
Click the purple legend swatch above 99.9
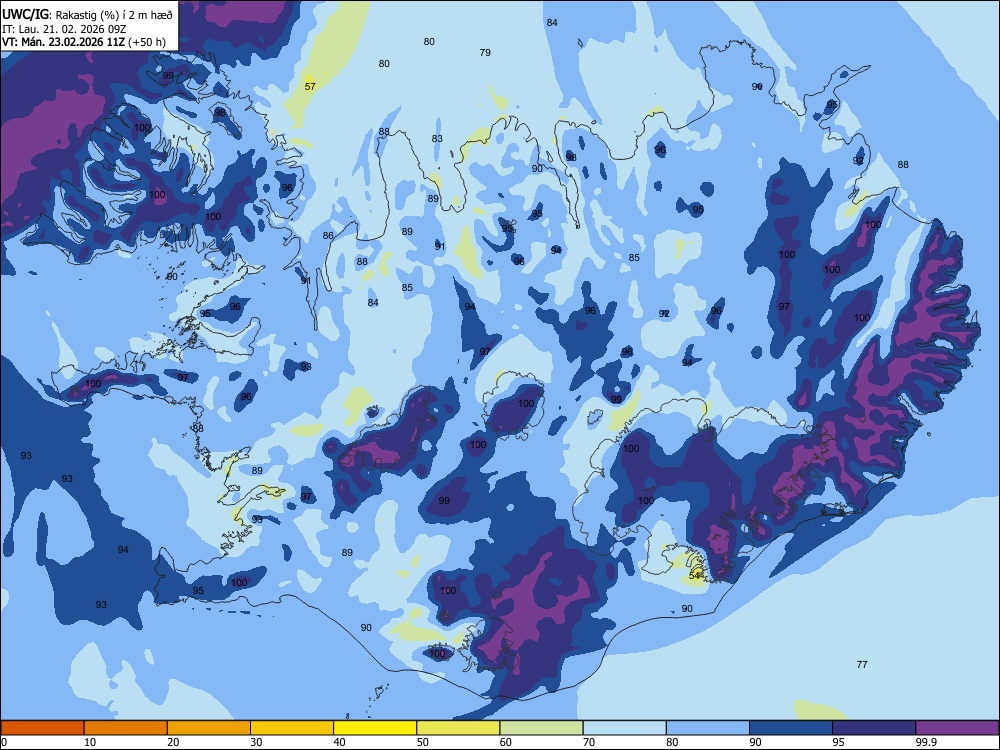957,728
